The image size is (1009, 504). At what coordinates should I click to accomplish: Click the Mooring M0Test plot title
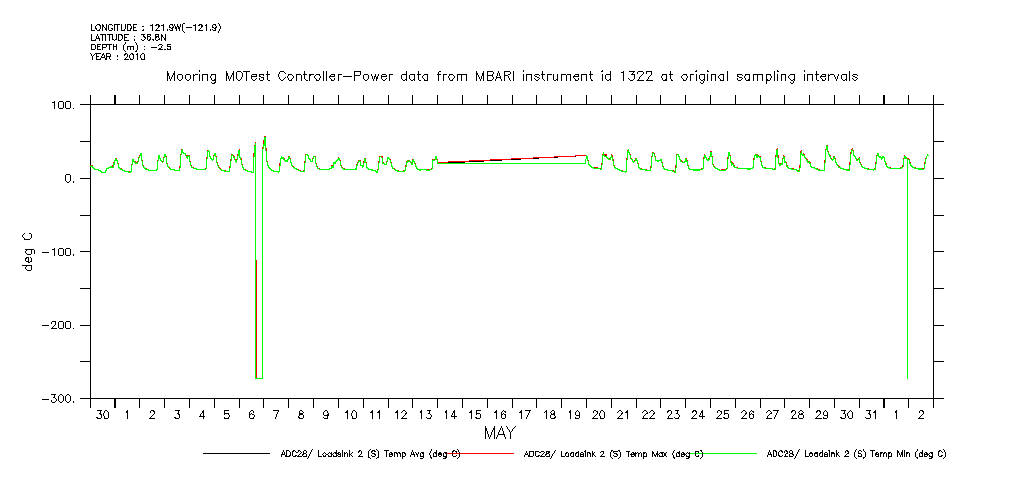pyautogui.click(x=511, y=77)
